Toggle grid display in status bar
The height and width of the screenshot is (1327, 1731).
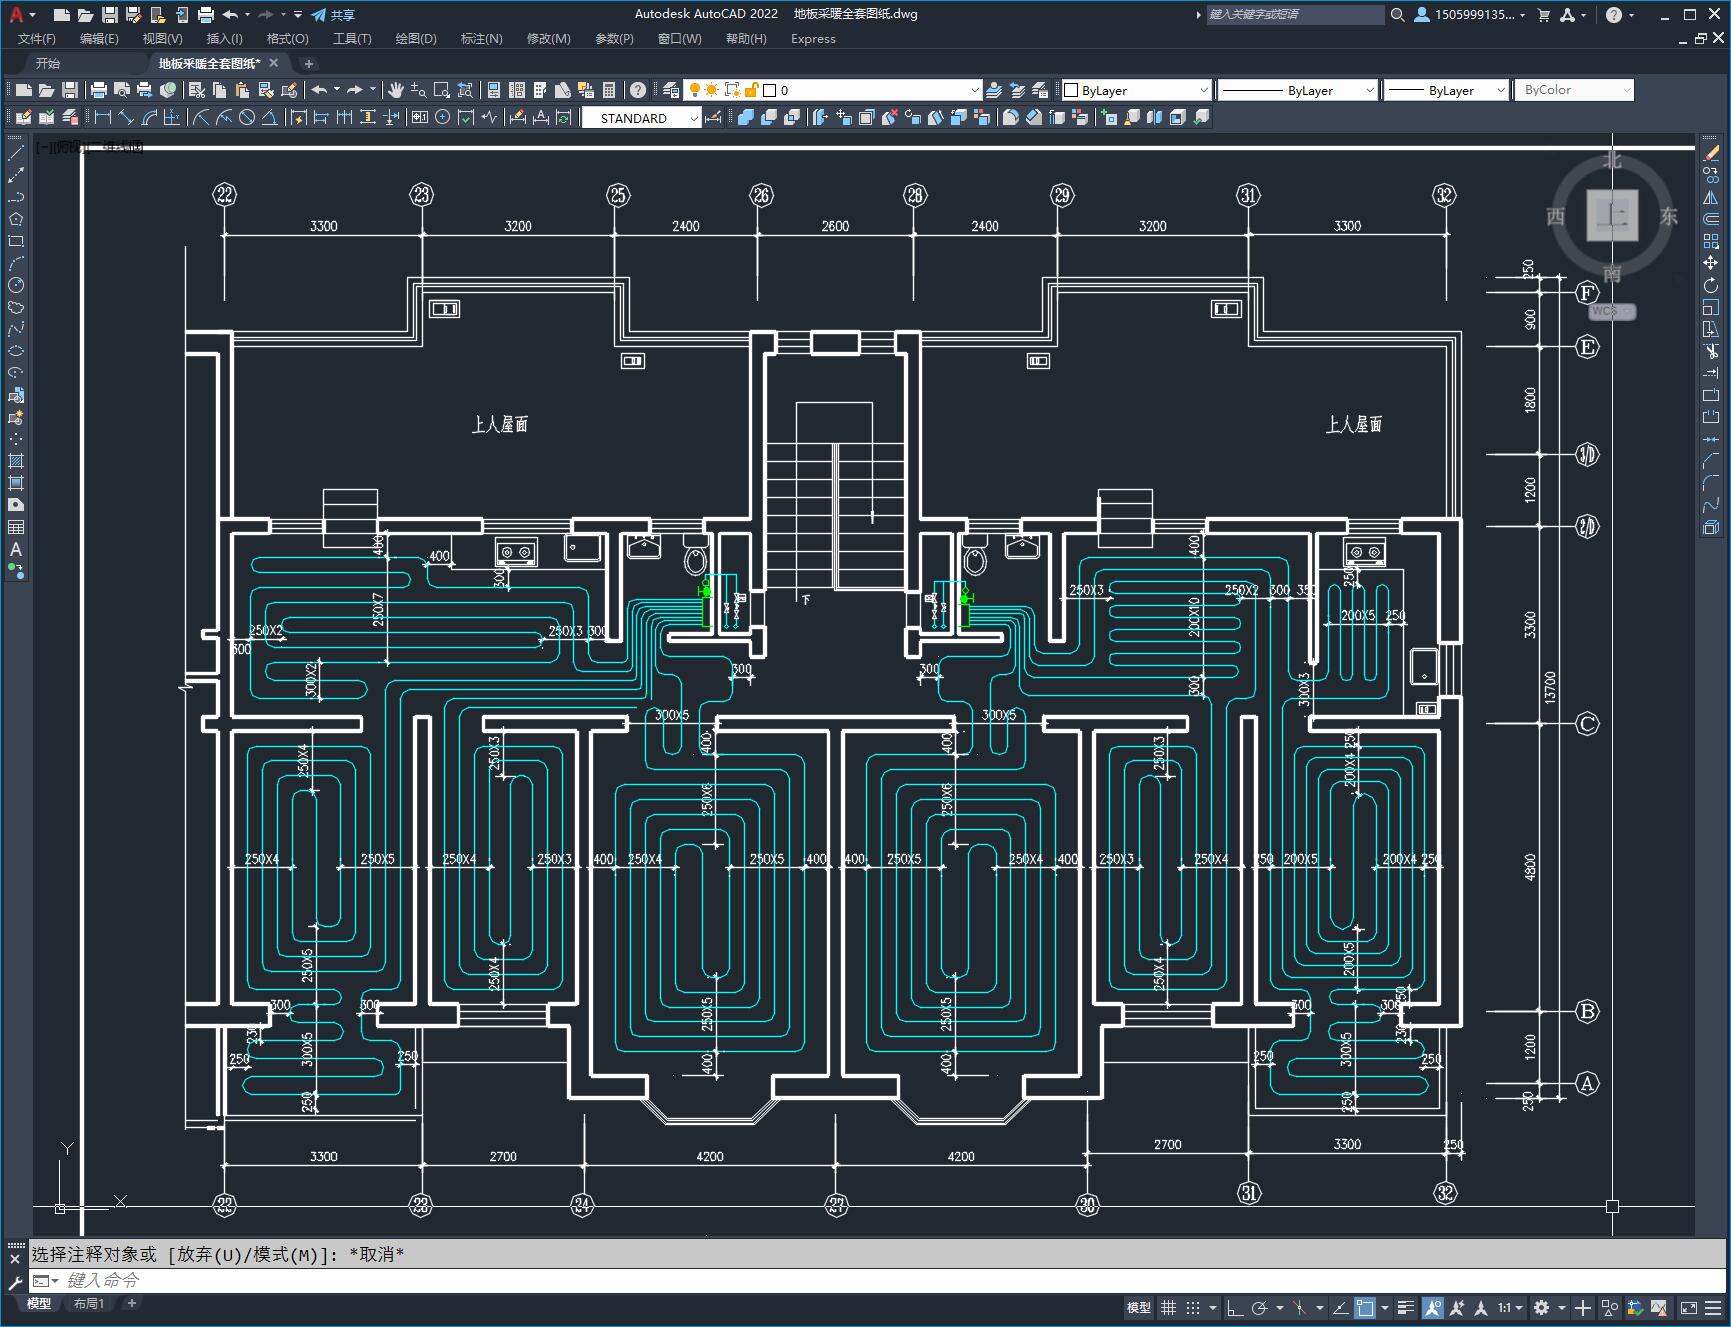click(x=1168, y=1308)
